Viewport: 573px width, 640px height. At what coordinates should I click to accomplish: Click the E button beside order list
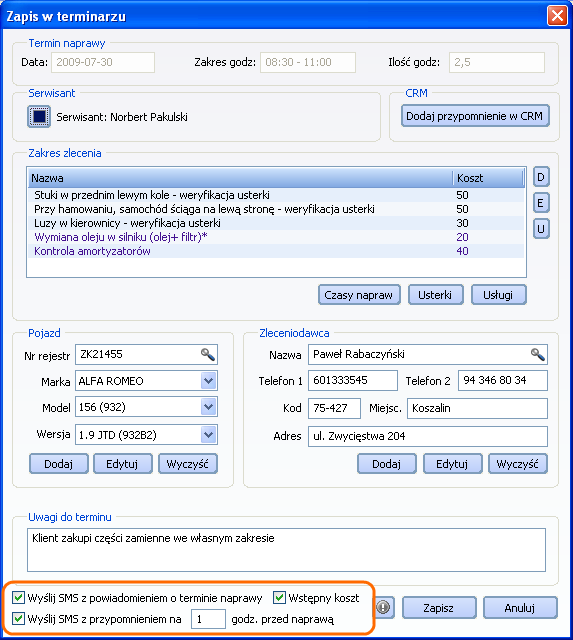tap(541, 203)
